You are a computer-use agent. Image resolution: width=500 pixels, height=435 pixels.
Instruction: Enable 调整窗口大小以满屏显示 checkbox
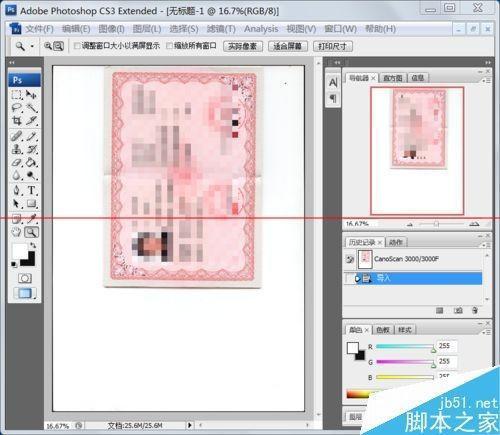pyautogui.click(x=77, y=46)
